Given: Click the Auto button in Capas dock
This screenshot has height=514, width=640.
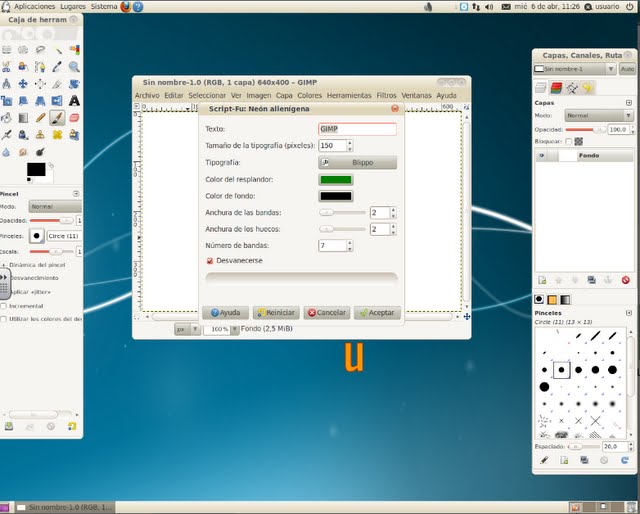Looking at the screenshot, I should click(x=627, y=69).
